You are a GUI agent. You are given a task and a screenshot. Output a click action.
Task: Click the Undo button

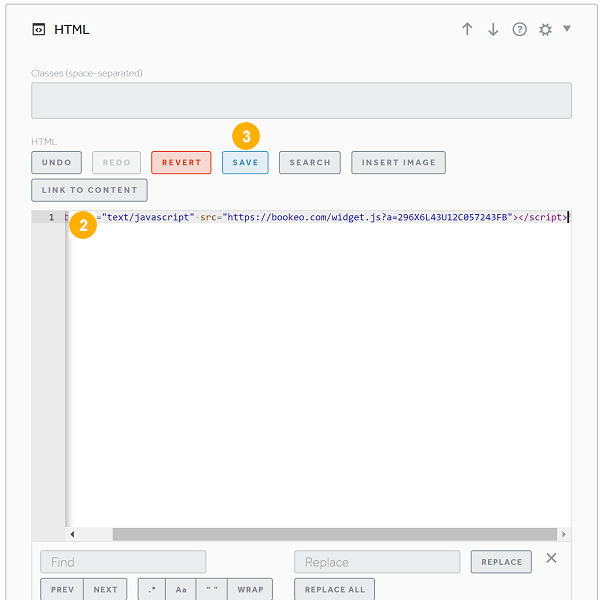56,162
